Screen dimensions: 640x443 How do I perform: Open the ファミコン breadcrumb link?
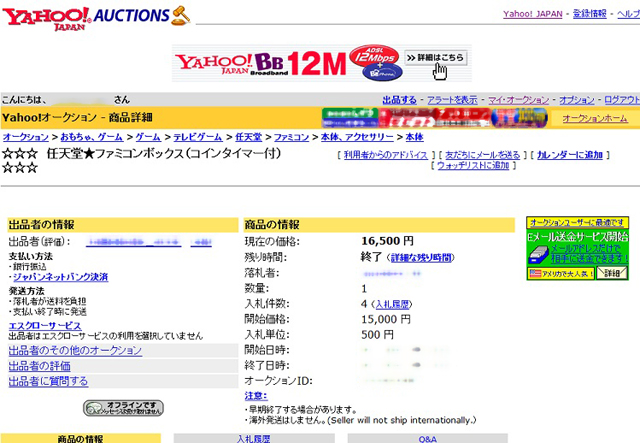click(291, 137)
